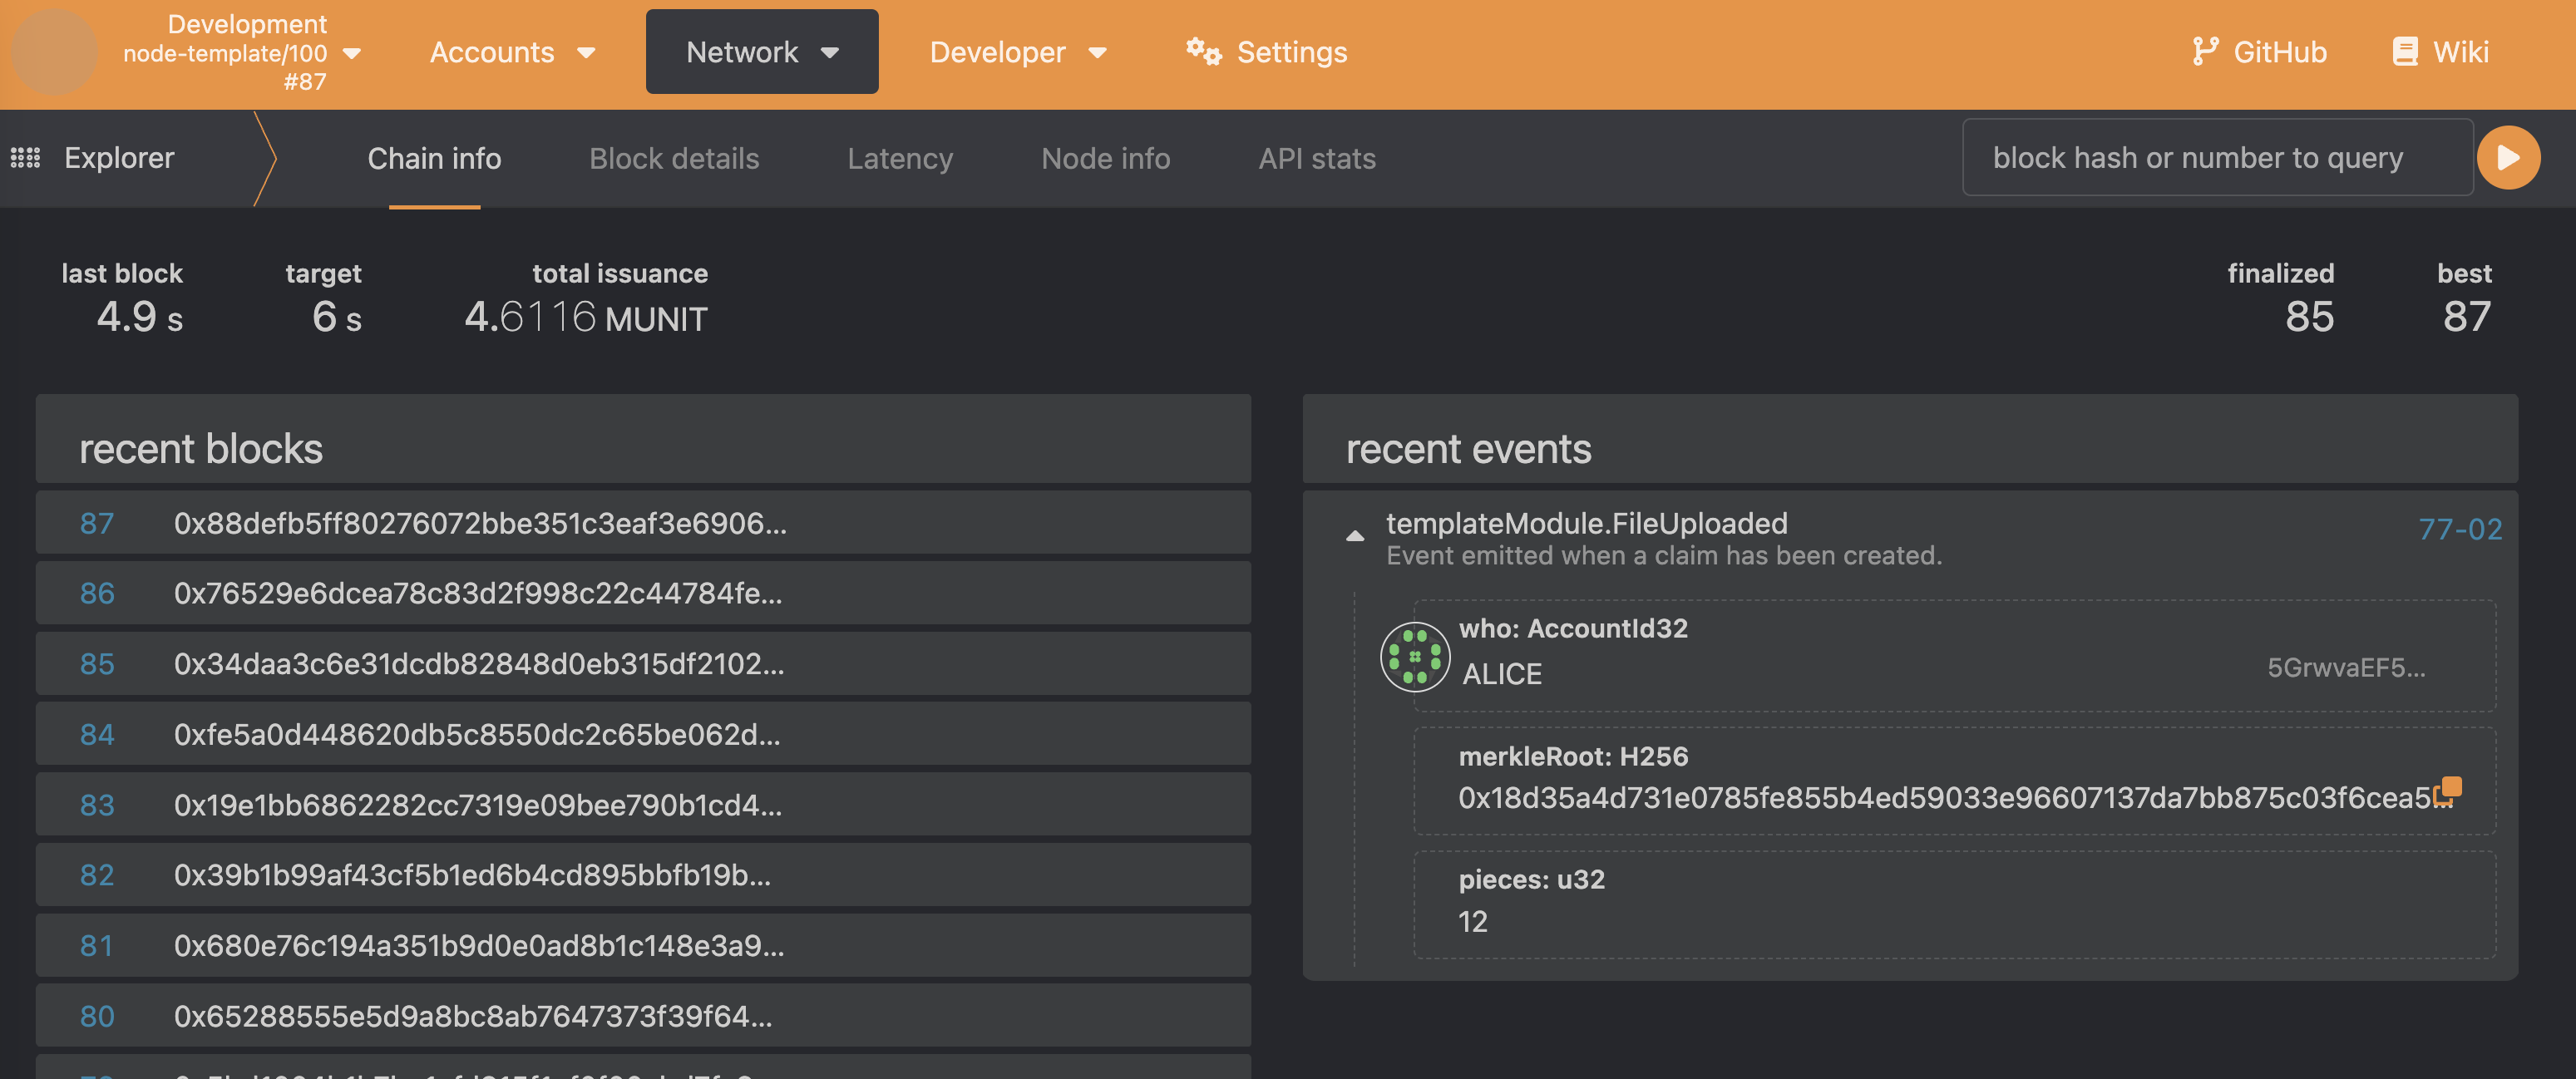Screen dimensions: 2576x1079
Task: Click the templateModule.FileUploaded event title
Action: [x=1586, y=523]
